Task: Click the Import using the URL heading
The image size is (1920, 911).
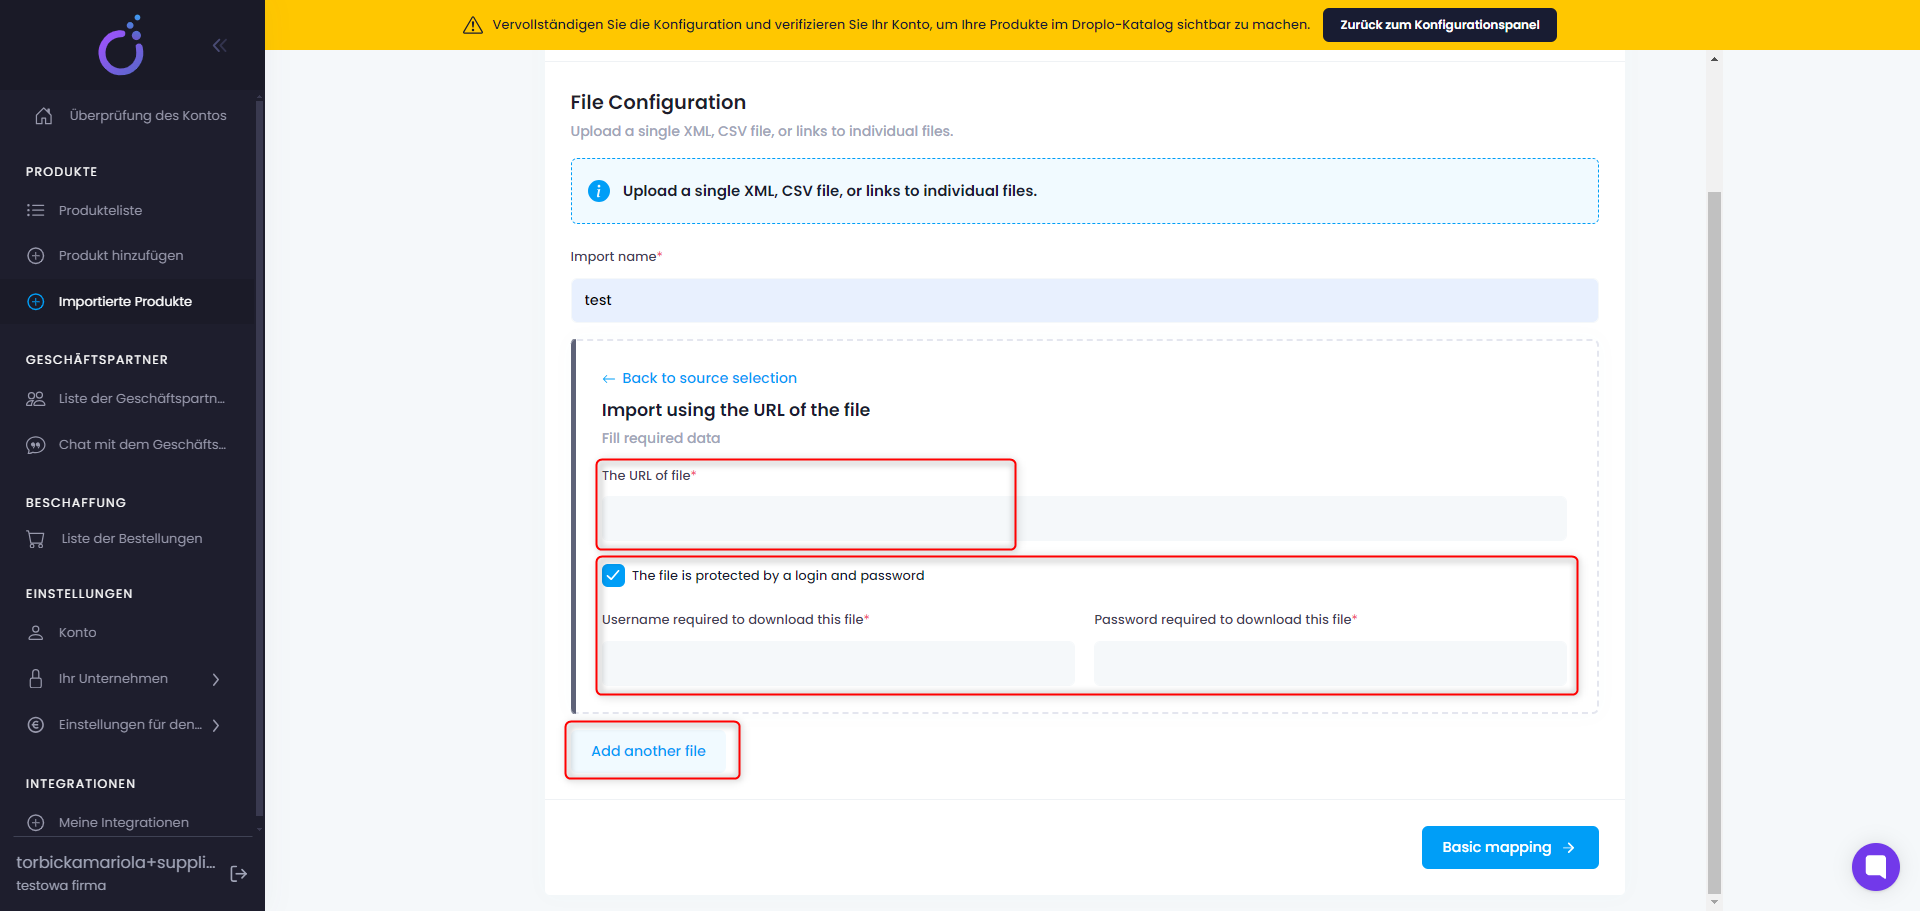Action: point(736,410)
